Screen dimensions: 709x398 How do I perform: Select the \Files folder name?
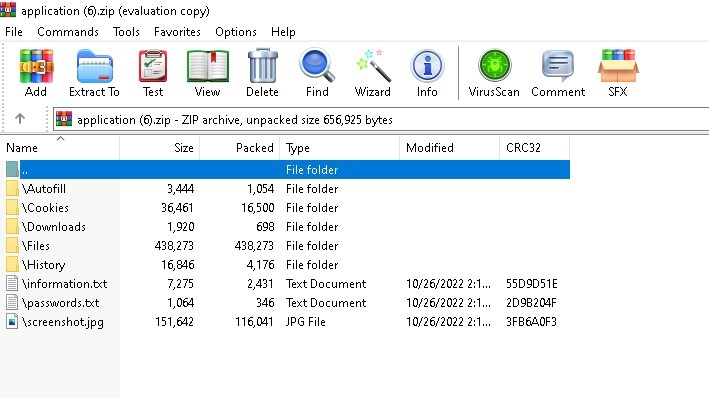coord(36,246)
